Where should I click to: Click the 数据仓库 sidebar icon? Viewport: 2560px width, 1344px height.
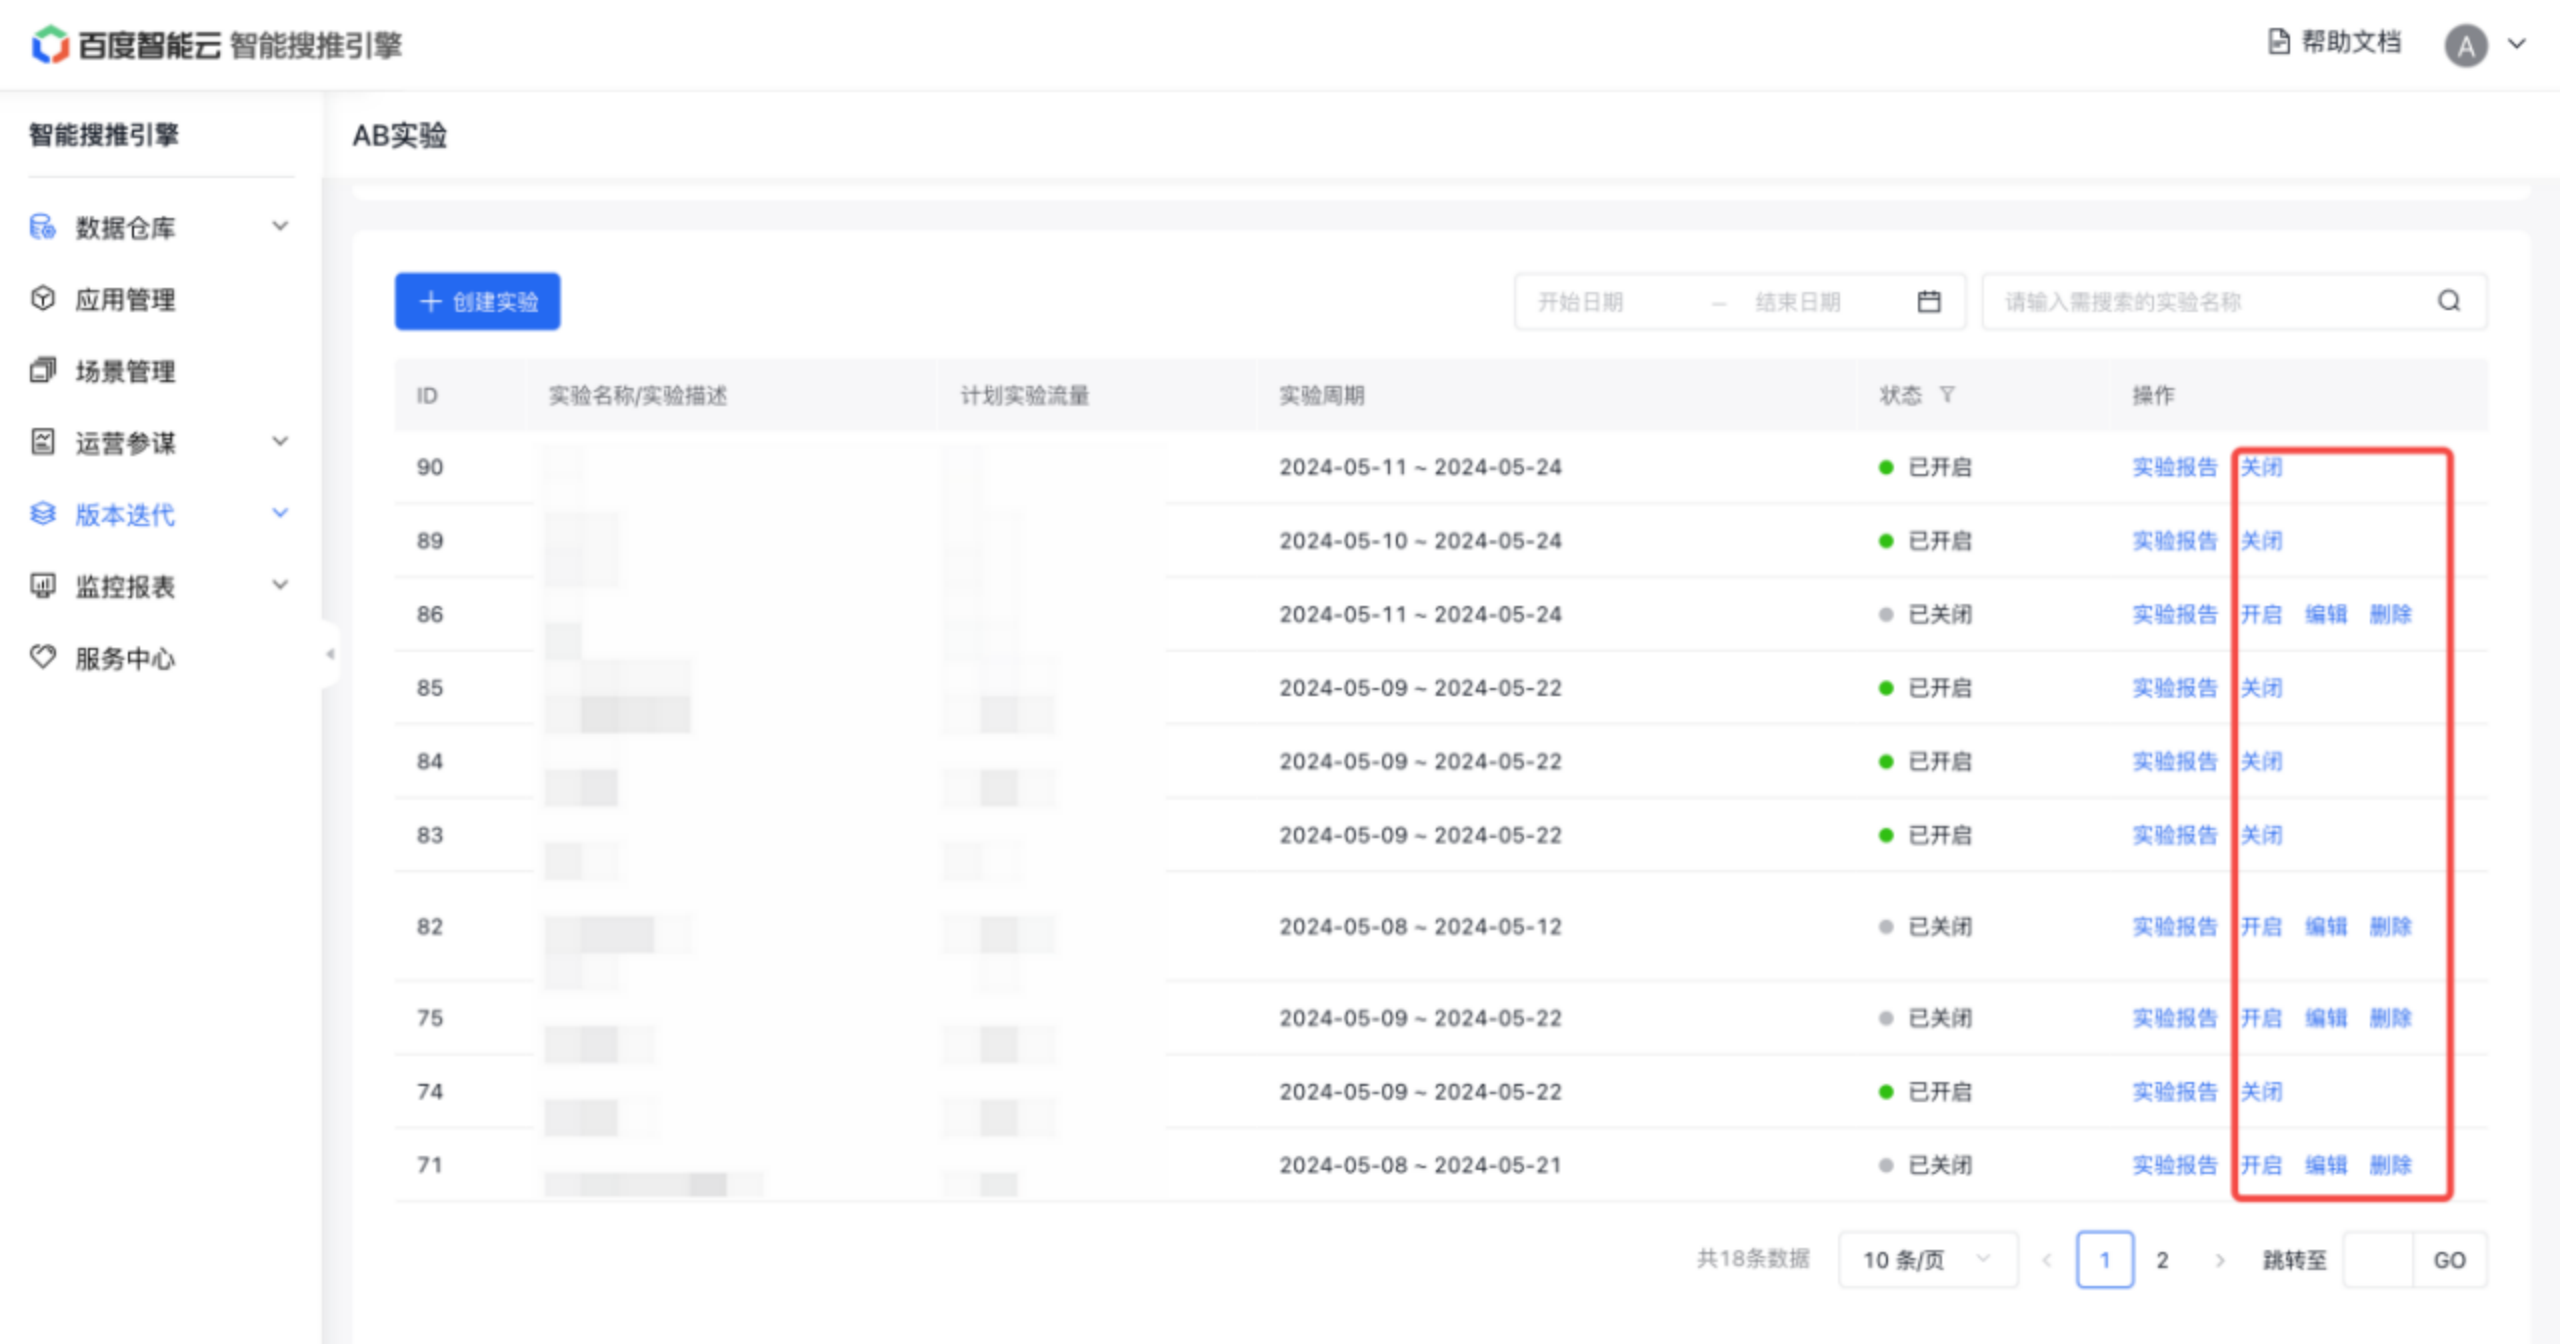point(42,227)
